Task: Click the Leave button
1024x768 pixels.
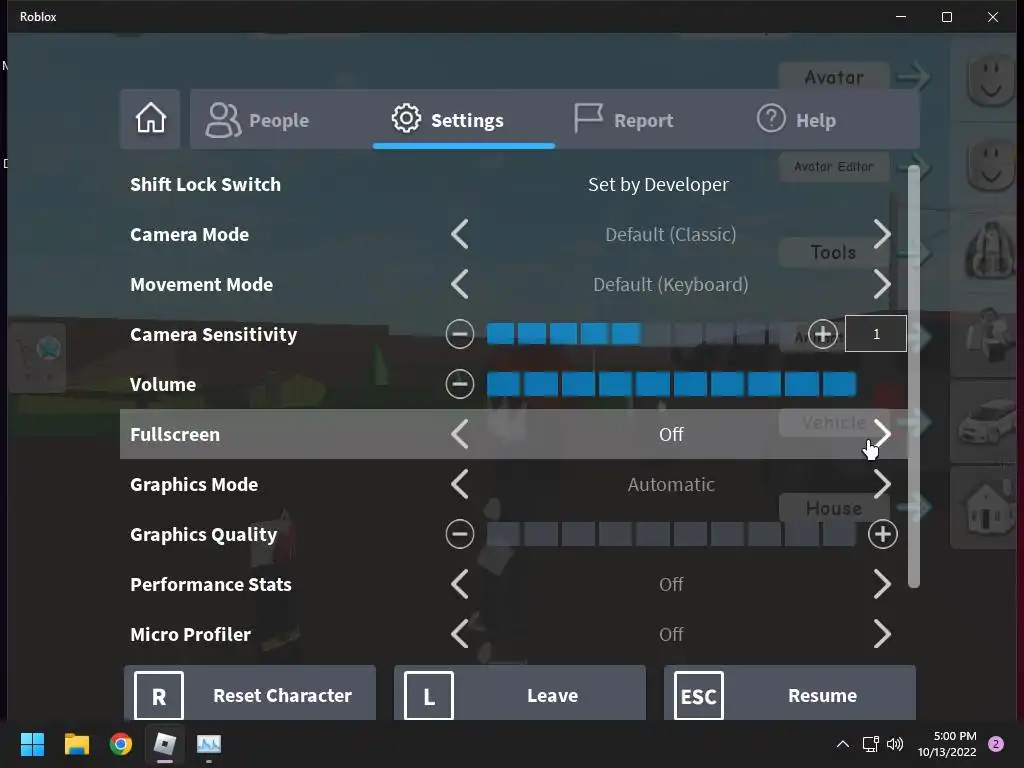Action: coord(520,694)
